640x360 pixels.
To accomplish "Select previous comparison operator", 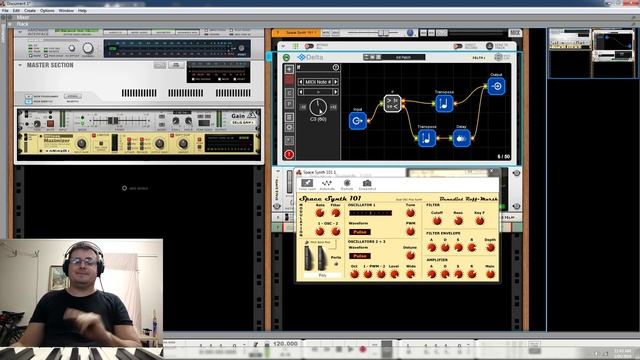I will point(301,92).
